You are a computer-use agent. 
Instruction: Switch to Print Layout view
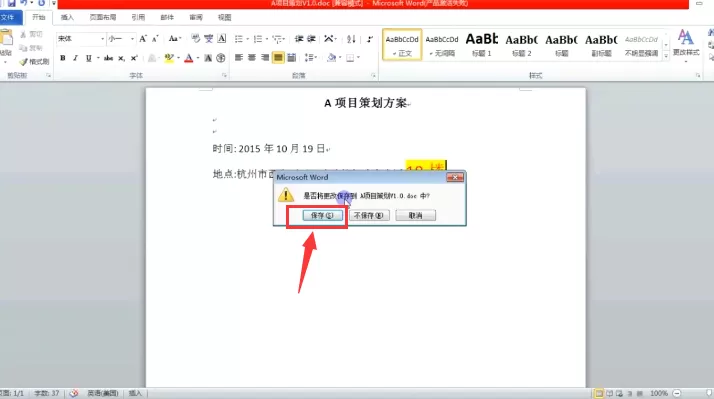599,393
